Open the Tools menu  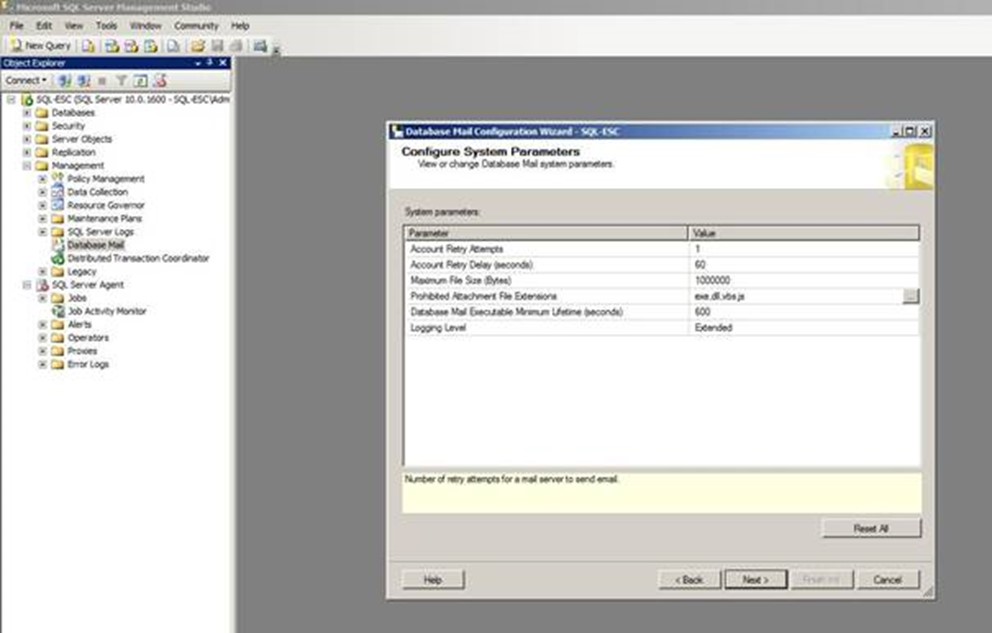pos(106,26)
